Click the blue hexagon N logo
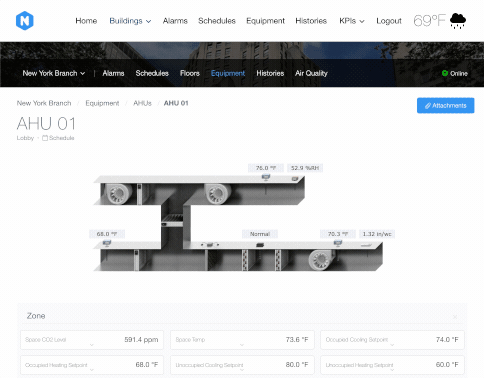The height and width of the screenshot is (378, 484). 25,21
